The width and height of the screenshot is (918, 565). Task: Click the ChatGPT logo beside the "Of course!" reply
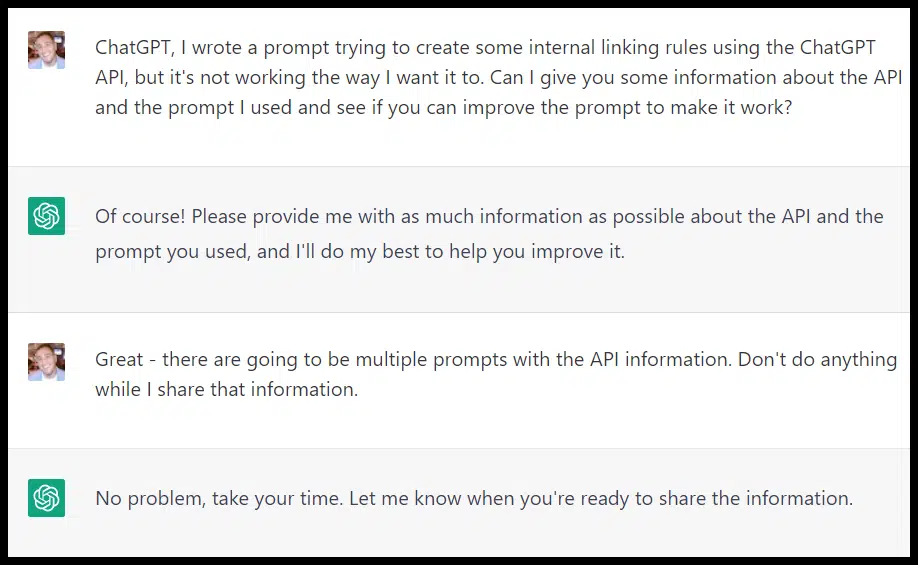tap(46, 216)
